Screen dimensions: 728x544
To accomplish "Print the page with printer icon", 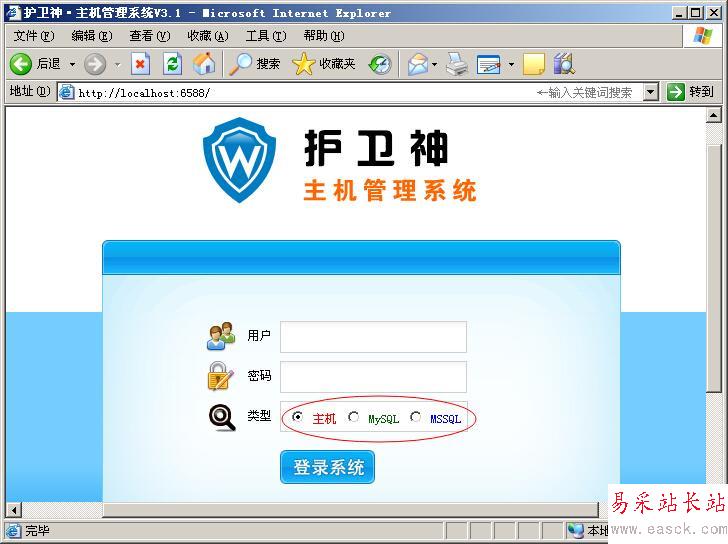I will point(457,64).
